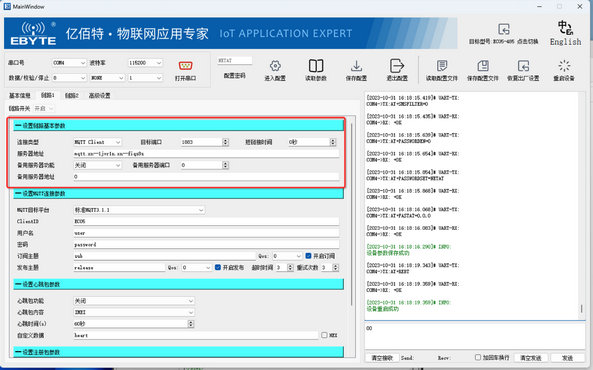
Task: Collapse the 设置注册包参数 section
Action: pyautogui.click(x=178, y=352)
